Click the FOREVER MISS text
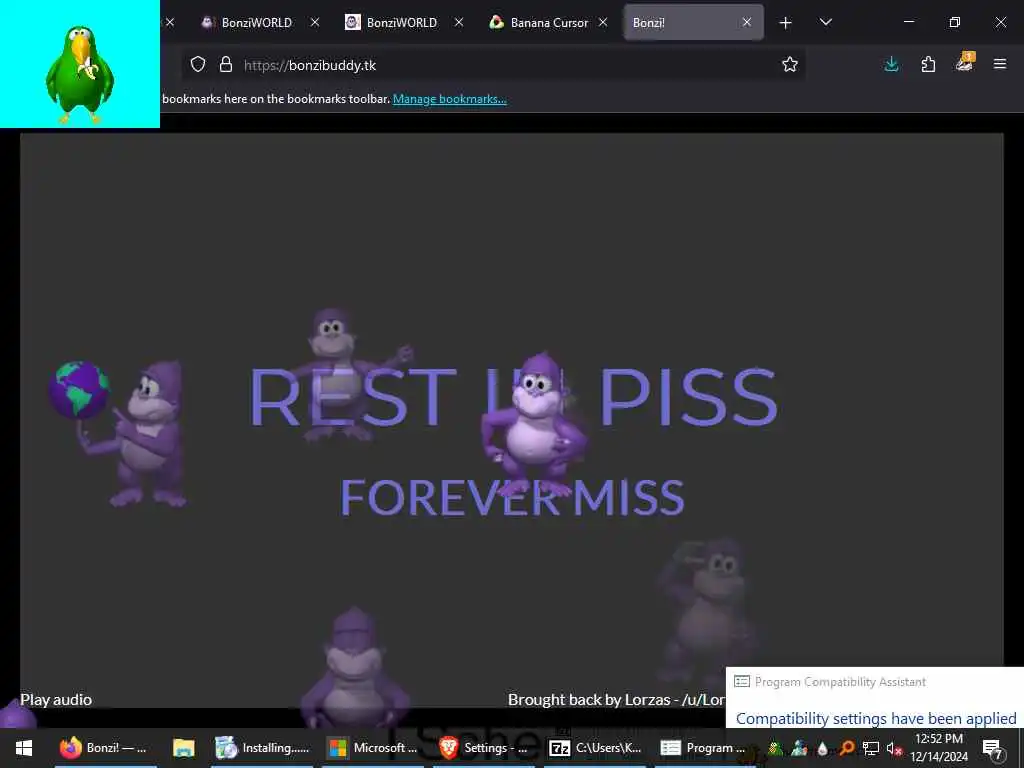 click(x=512, y=498)
